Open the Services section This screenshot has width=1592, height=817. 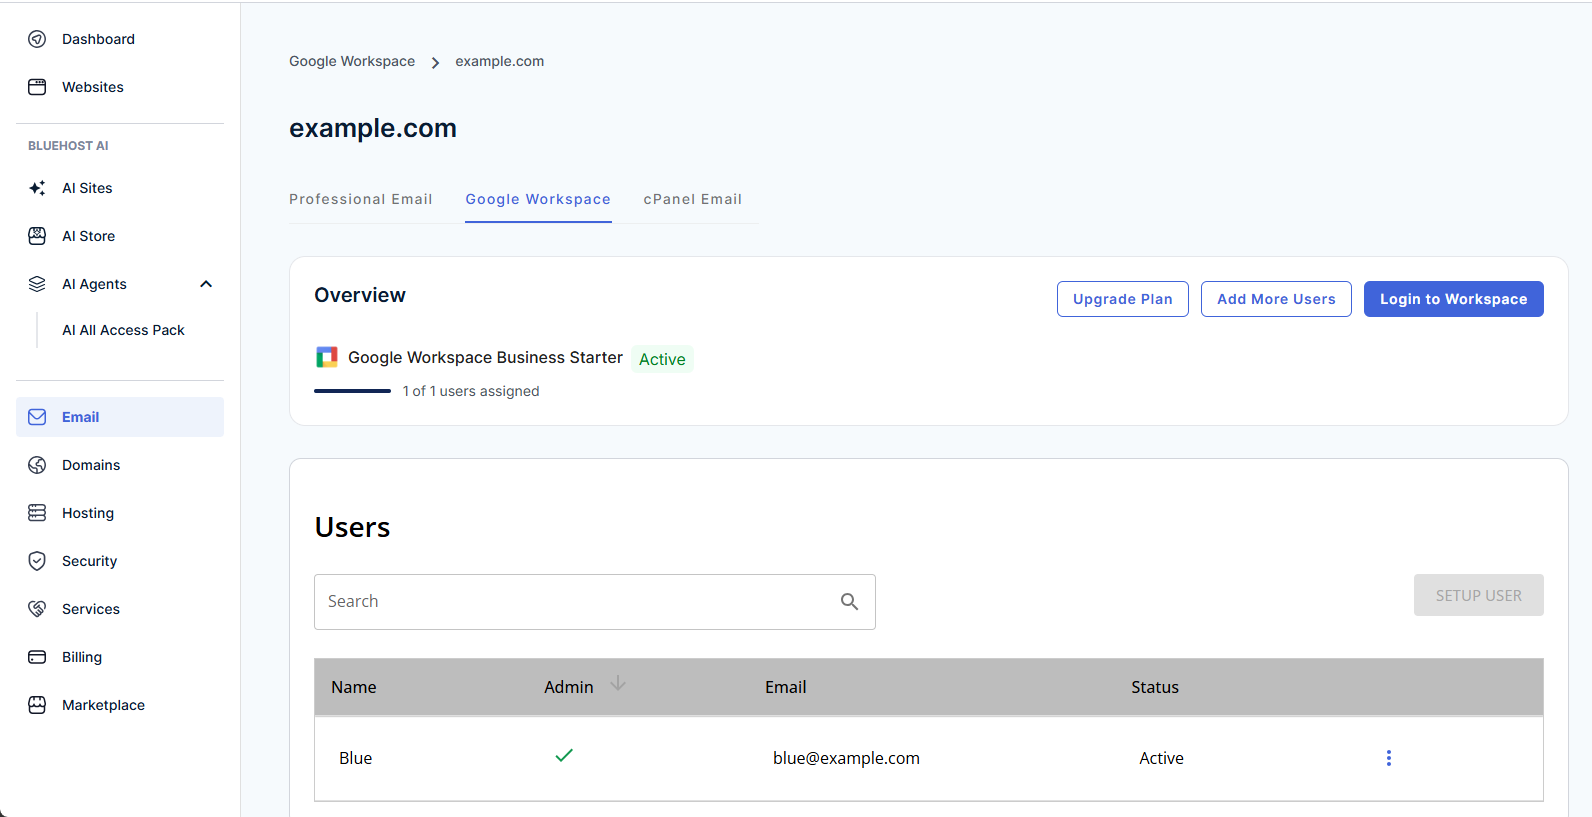(91, 609)
